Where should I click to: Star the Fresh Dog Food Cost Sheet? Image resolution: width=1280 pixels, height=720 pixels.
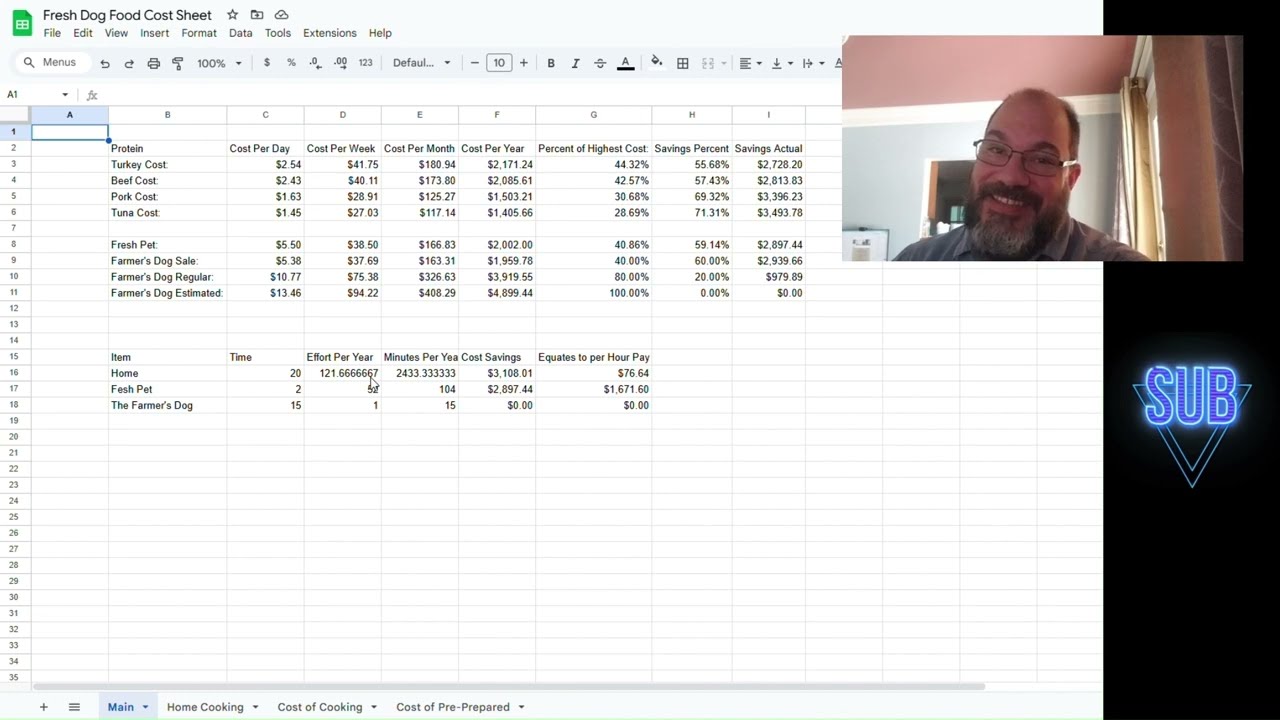[232, 15]
